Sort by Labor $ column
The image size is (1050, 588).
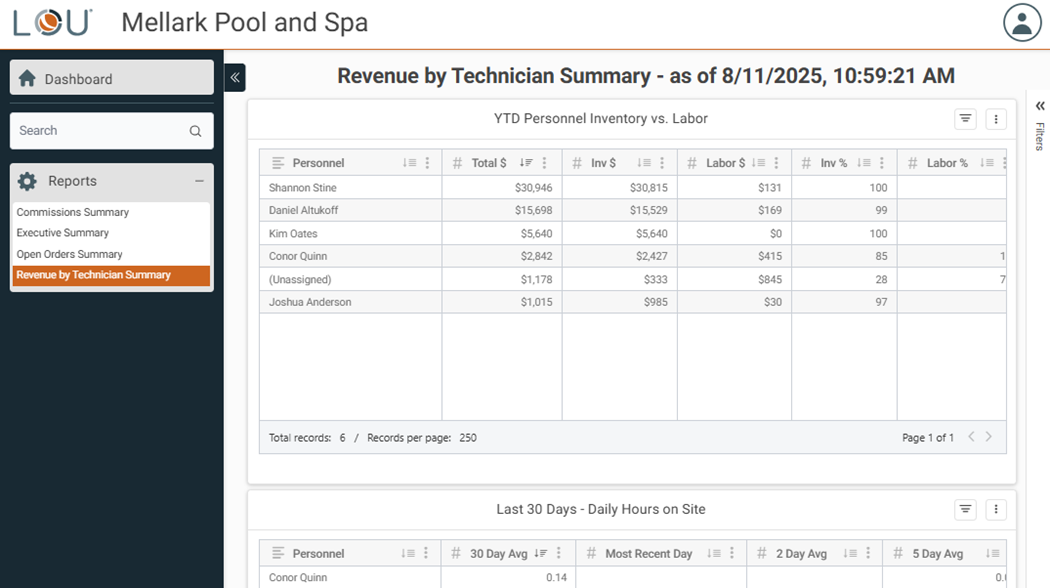[x=758, y=163]
